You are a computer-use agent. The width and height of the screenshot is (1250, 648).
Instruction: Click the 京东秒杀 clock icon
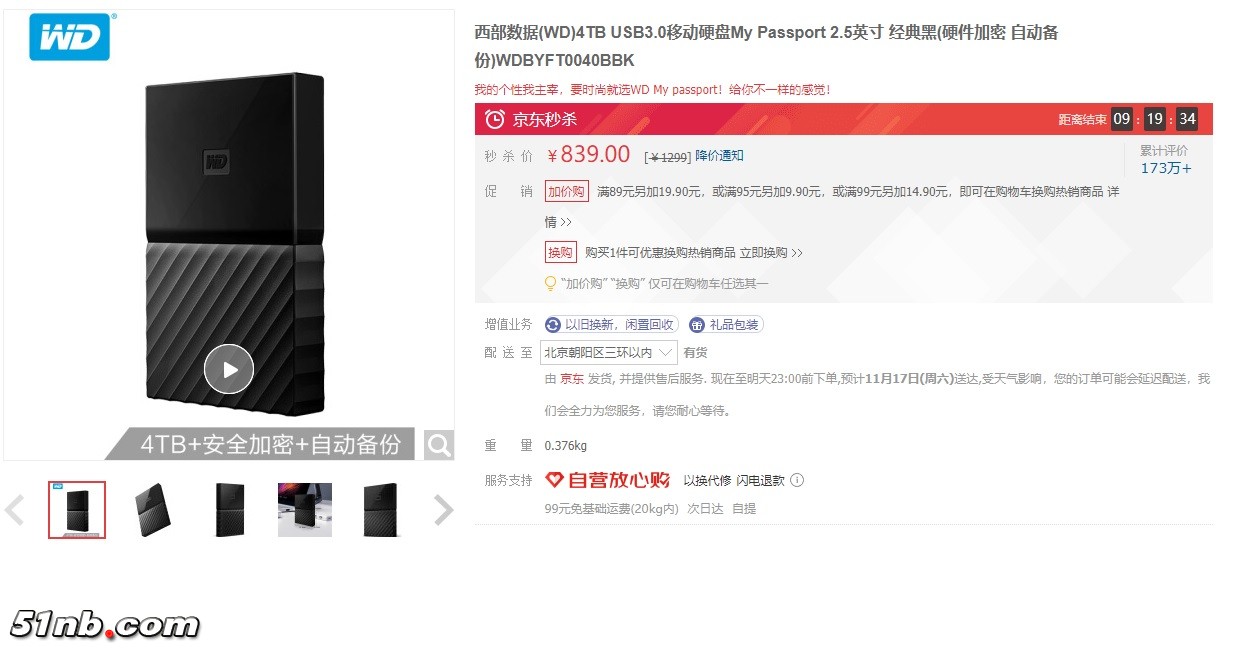click(x=494, y=120)
